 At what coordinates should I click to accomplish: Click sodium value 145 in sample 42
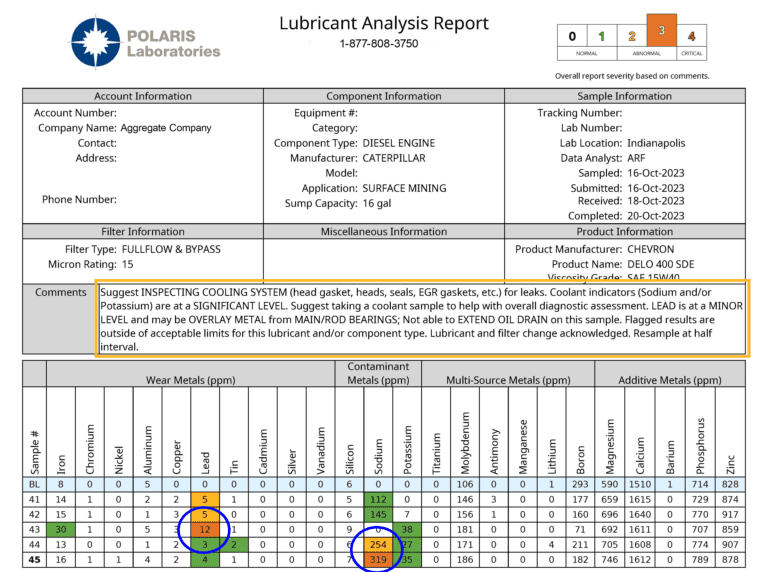click(x=378, y=515)
